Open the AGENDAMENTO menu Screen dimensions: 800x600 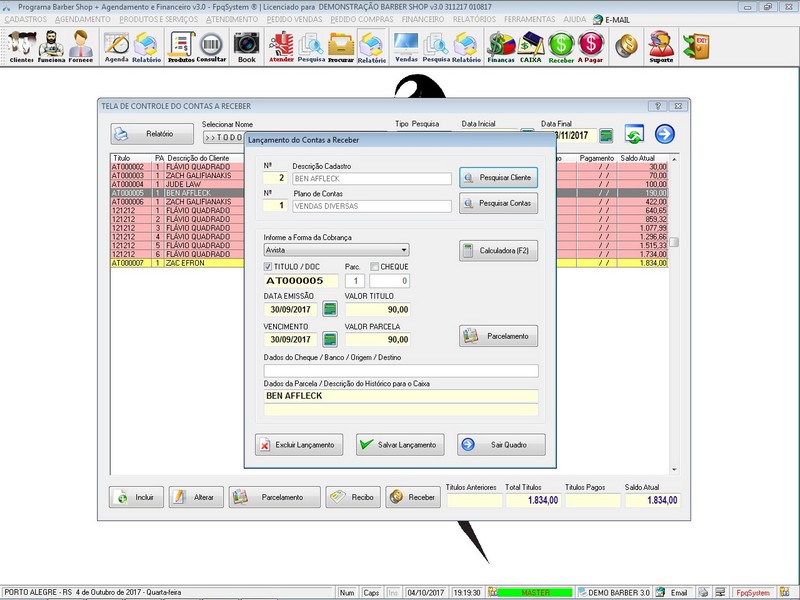point(83,19)
